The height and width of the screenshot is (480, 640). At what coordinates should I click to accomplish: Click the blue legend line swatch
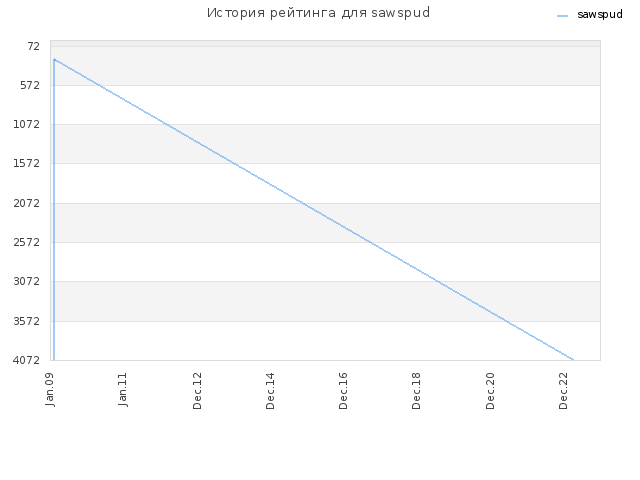click(x=562, y=16)
